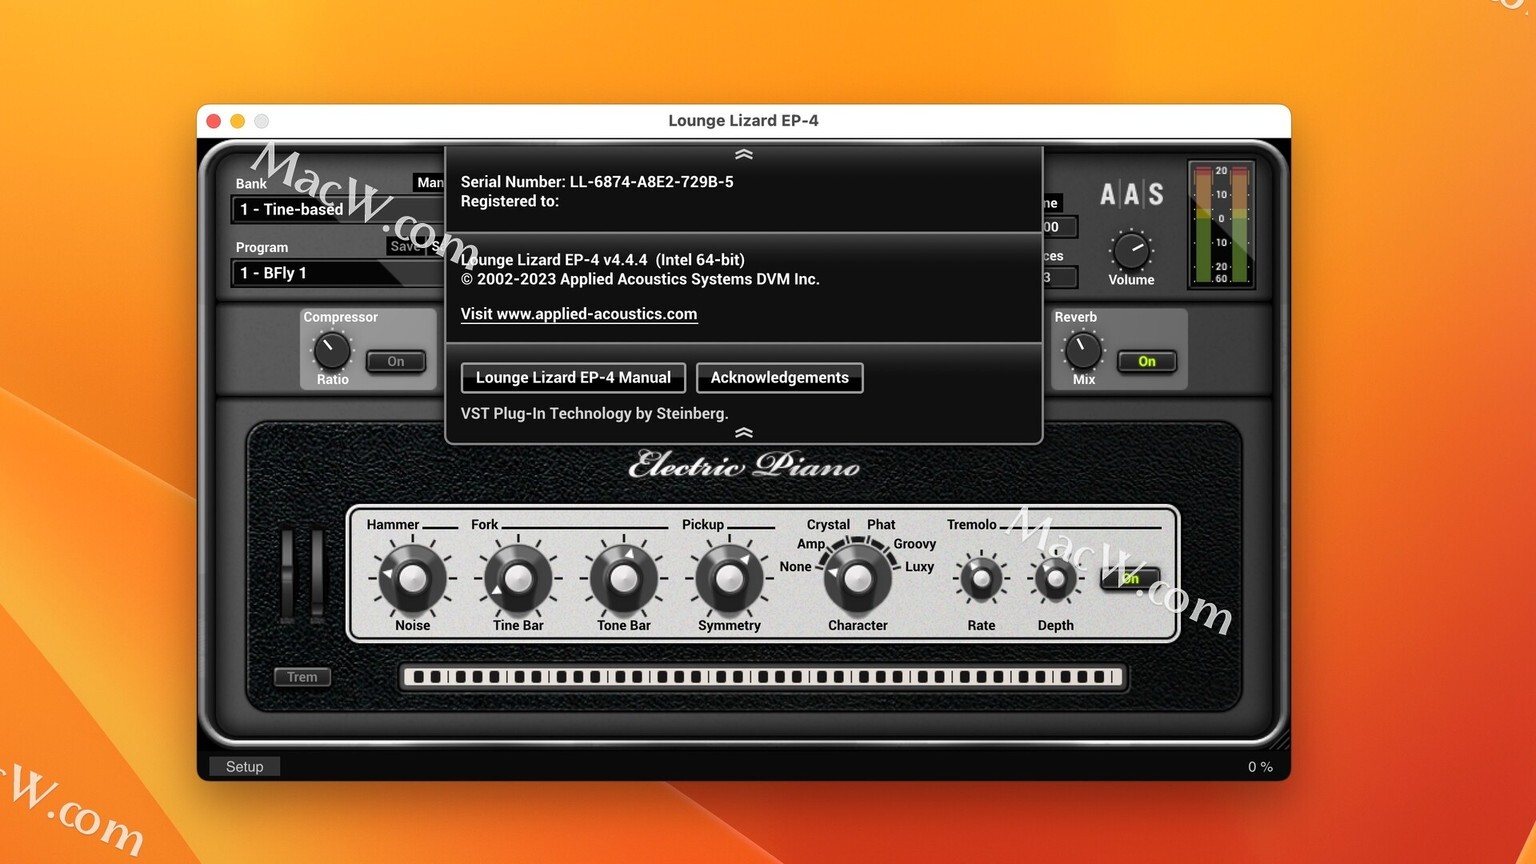Toggle the Reverb On button

tap(1147, 361)
